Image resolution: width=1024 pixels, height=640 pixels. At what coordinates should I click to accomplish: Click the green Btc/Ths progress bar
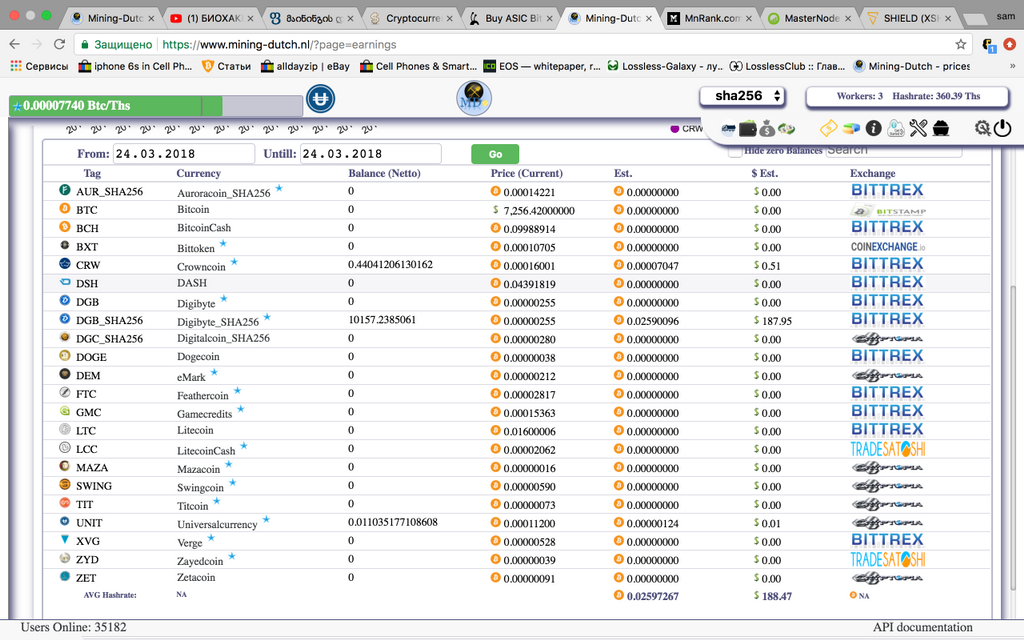click(155, 106)
